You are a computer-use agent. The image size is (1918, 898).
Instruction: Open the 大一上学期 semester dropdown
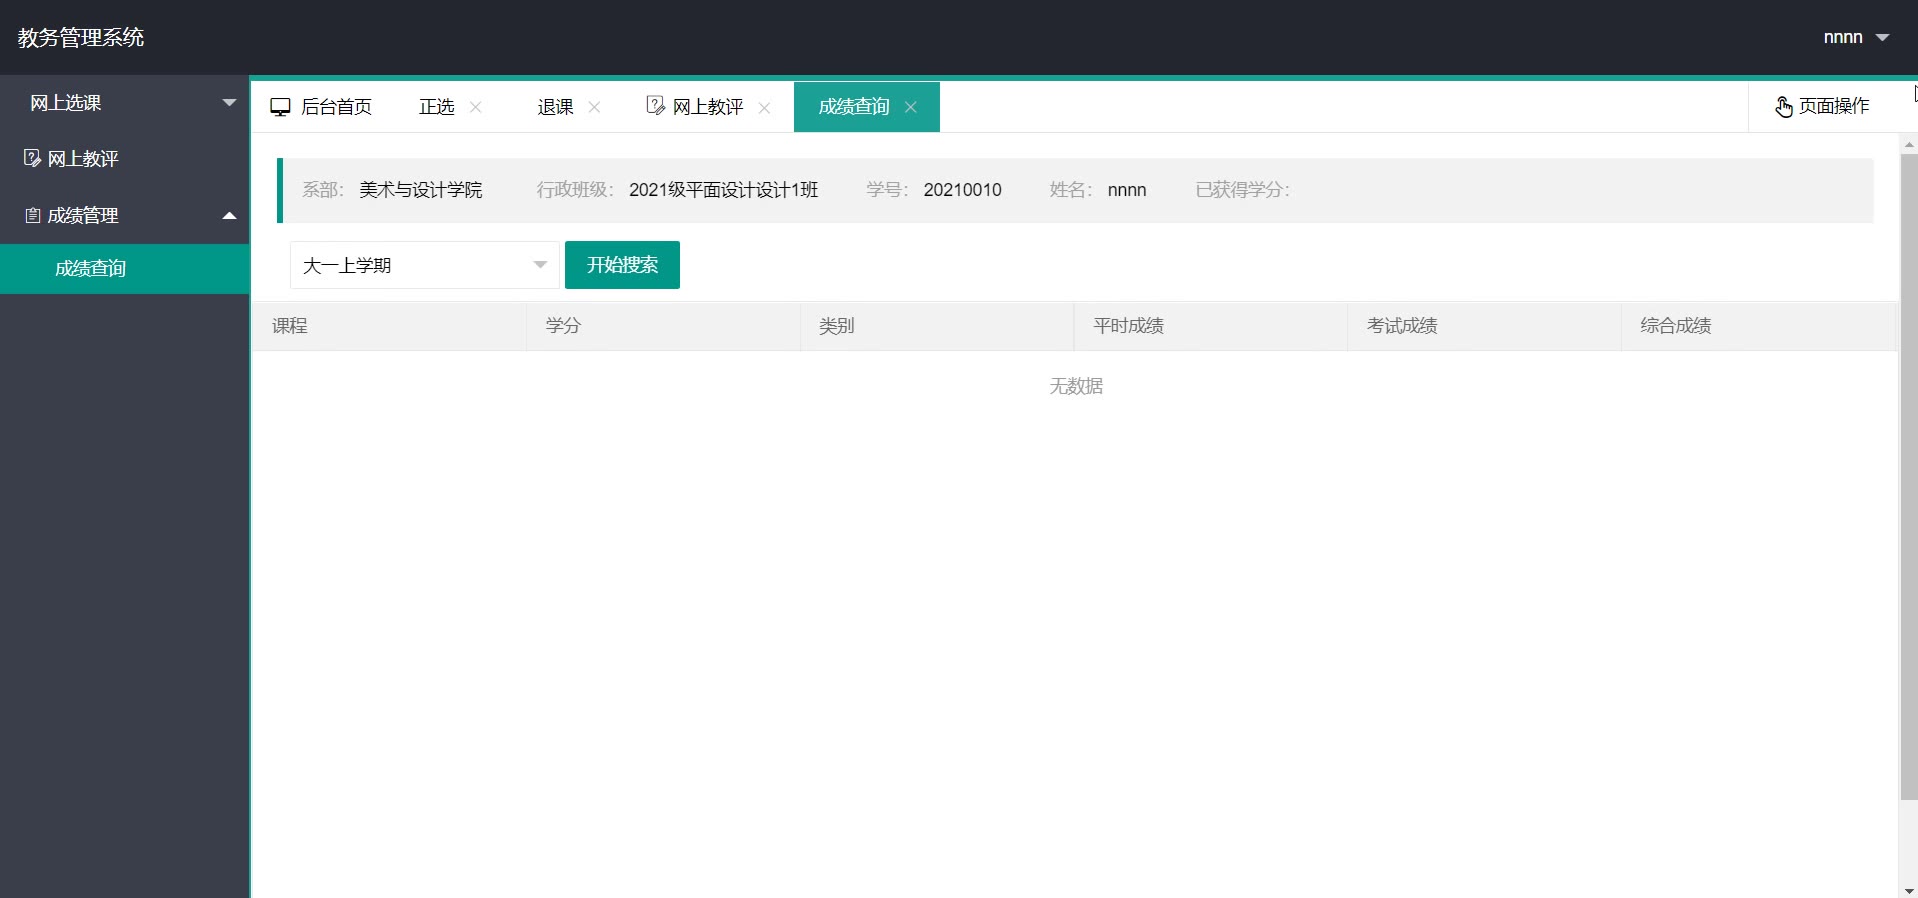(424, 265)
